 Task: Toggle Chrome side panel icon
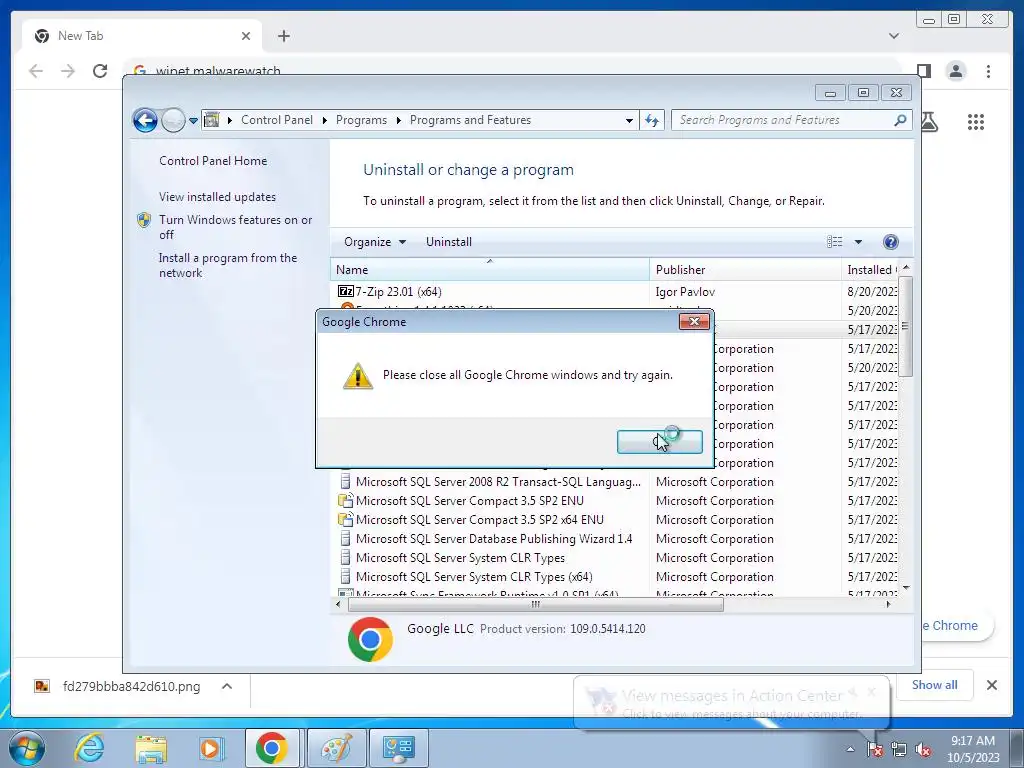923,71
